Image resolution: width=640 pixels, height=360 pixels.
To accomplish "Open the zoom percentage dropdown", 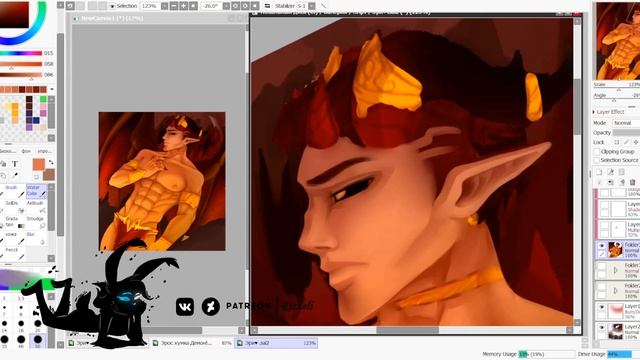I will [x=164, y=6].
